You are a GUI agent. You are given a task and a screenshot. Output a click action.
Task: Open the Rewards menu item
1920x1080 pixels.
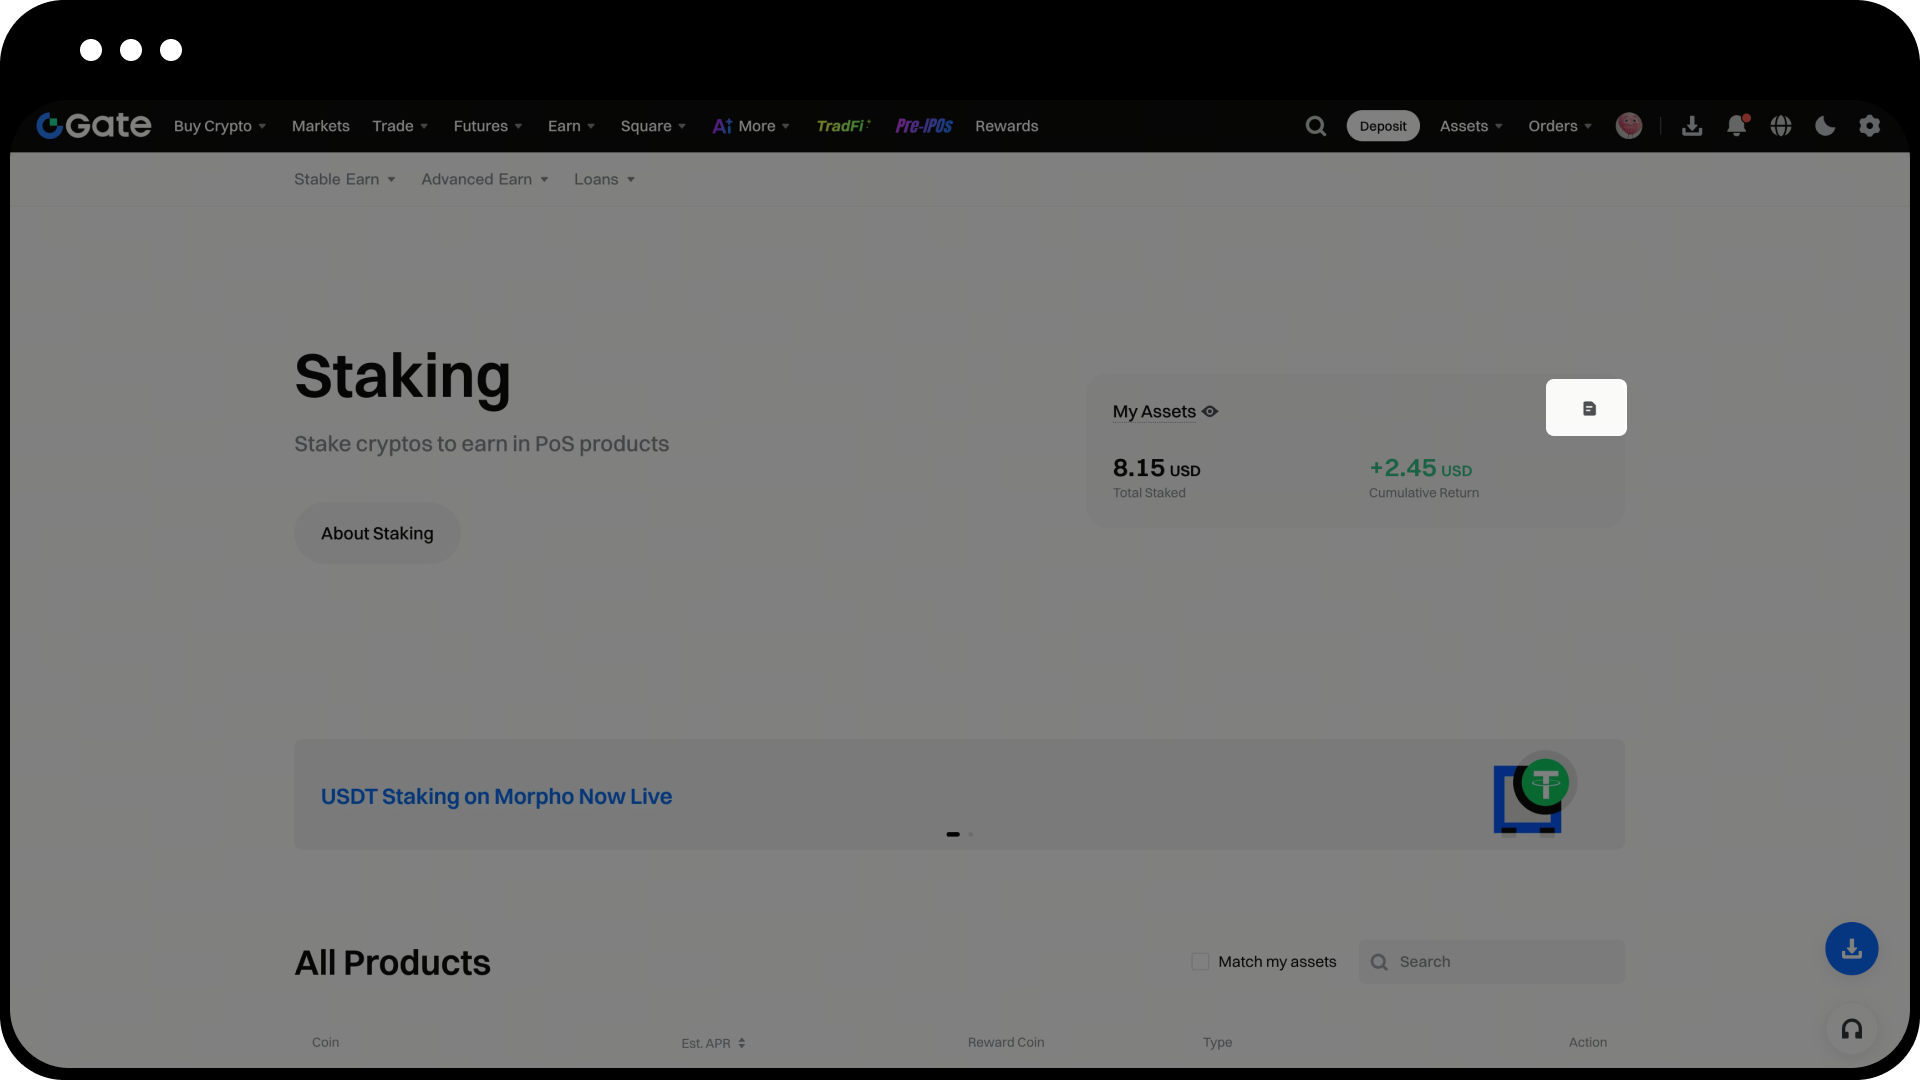[x=1007, y=126]
